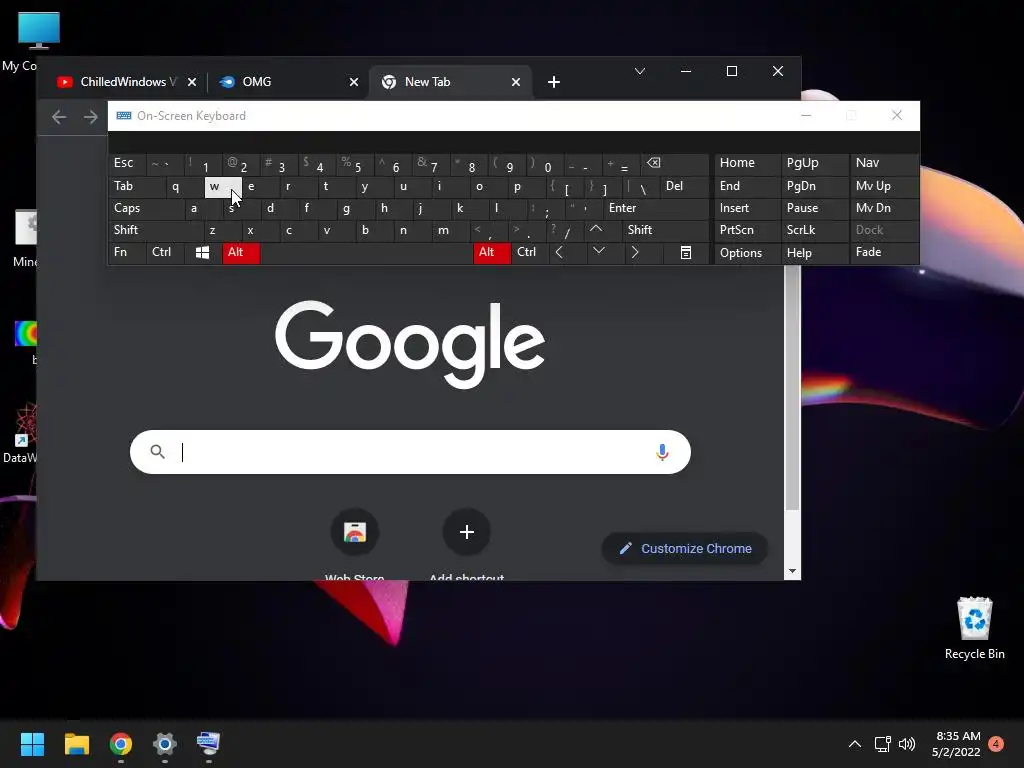Click the Fade key on keyboard
Viewport: 1024px width, 768px height.
coord(884,253)
